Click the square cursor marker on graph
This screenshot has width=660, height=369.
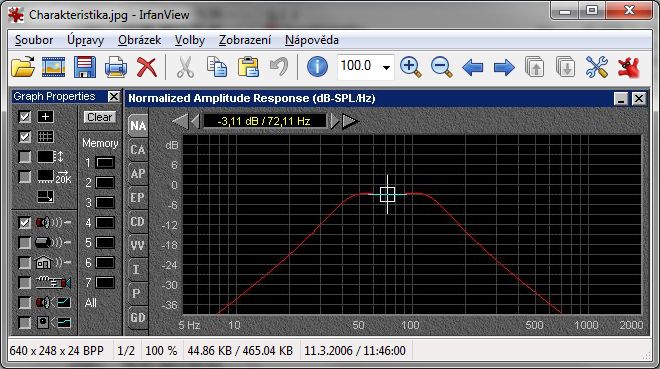point(387,194)
